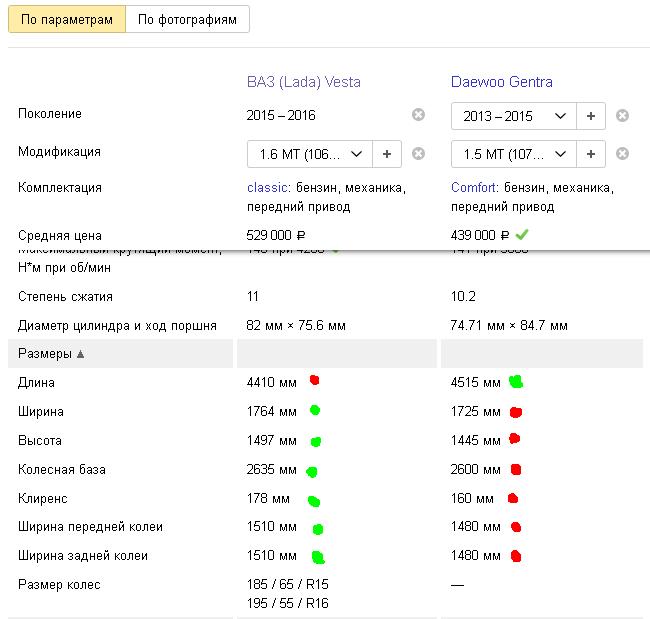This screenshot has width=650, height=619.
Task: Open the ВАЗ (Lada) Vesta link
Action: [303, 82]
